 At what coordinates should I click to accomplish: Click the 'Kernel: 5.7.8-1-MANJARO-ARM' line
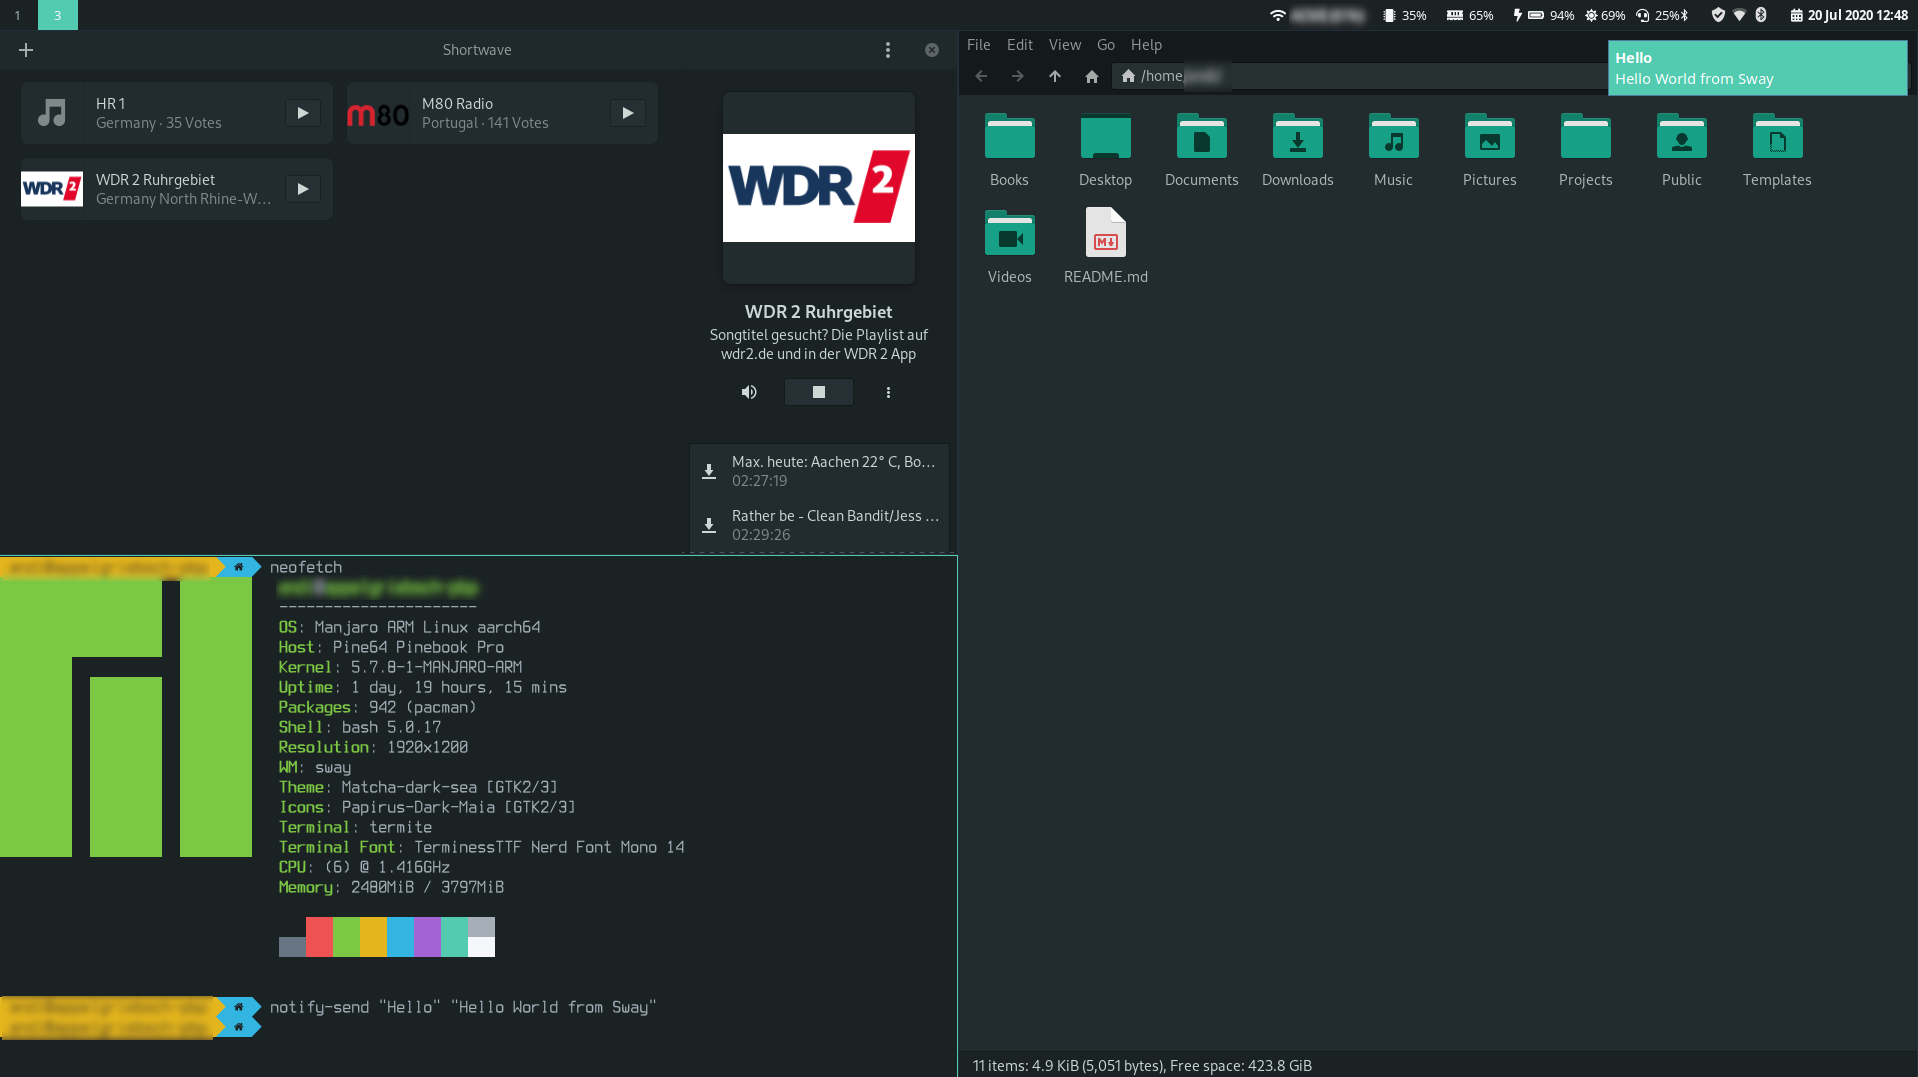pos(400,667)
